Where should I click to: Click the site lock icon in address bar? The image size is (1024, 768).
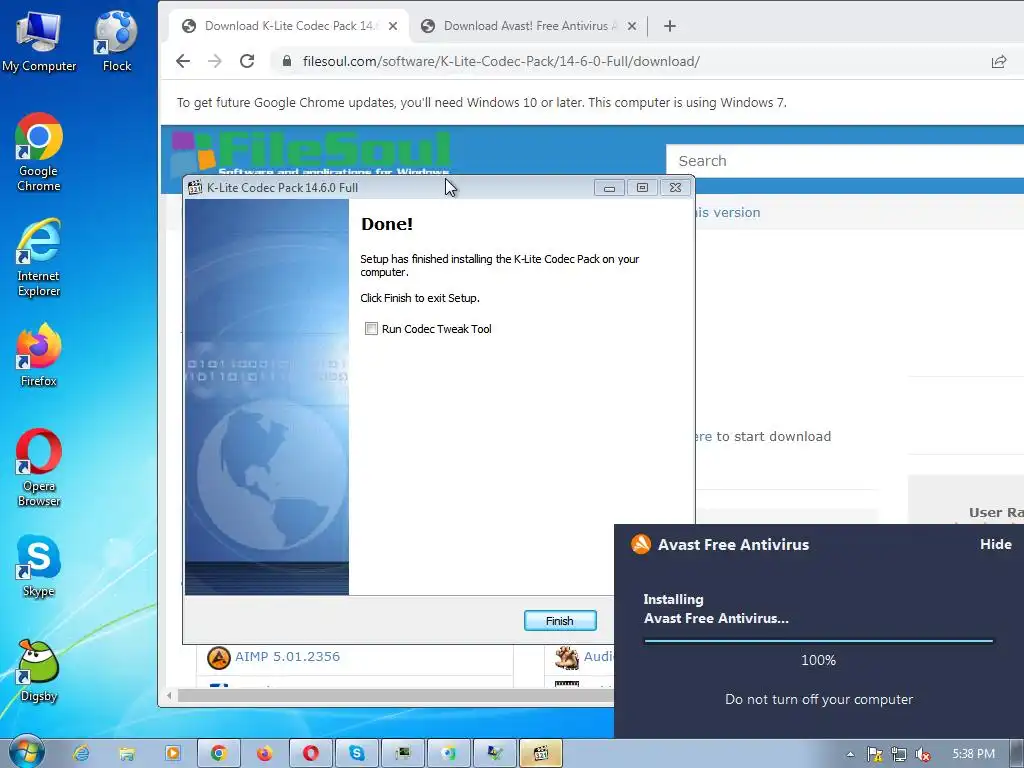coord(286,61)
